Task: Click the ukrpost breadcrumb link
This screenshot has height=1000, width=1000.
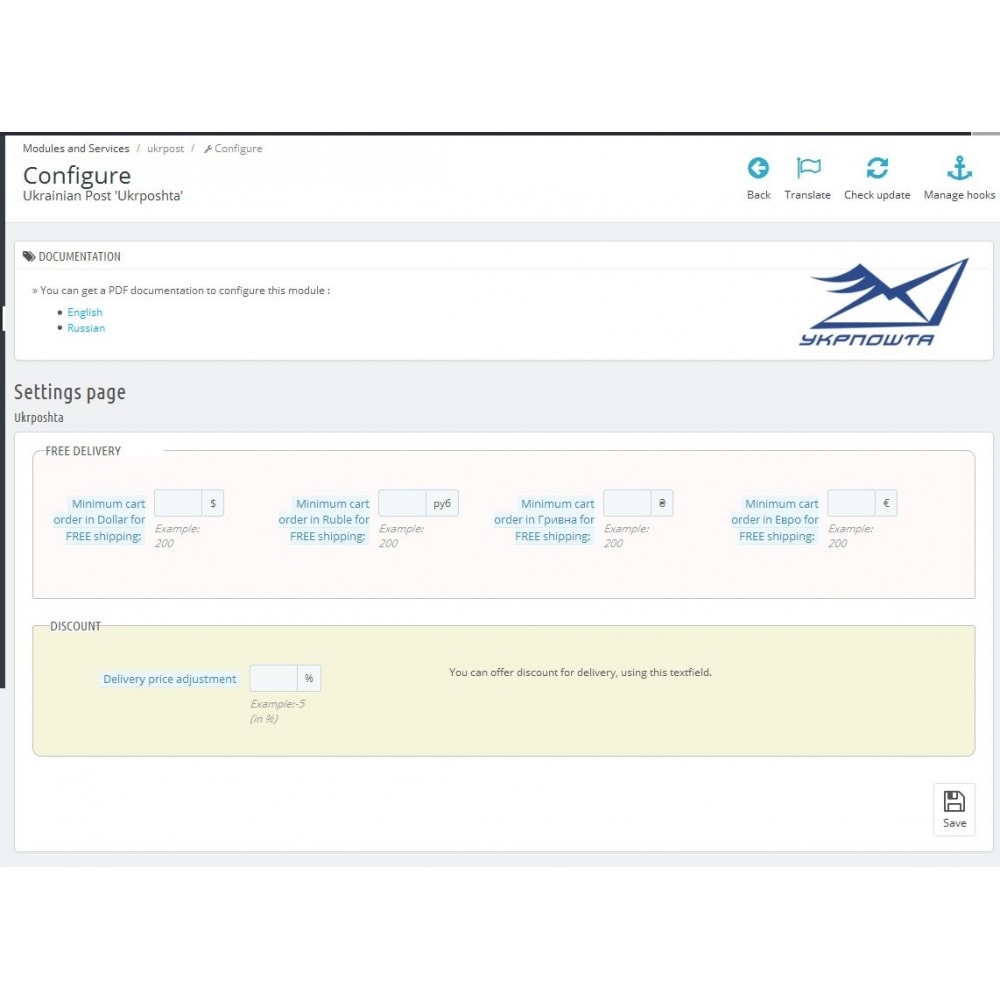Action: [165, 149]
